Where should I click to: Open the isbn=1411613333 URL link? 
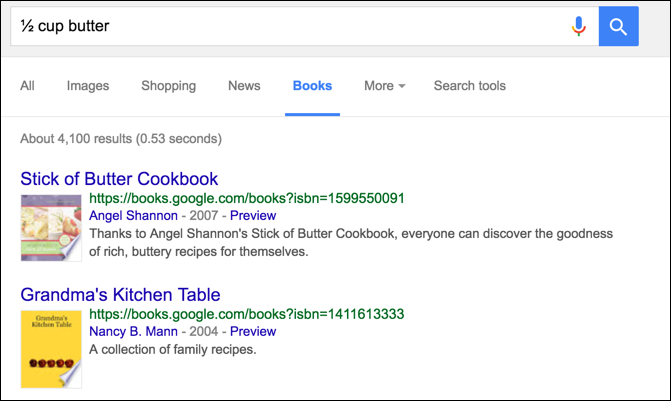click(x=246, y=314)
